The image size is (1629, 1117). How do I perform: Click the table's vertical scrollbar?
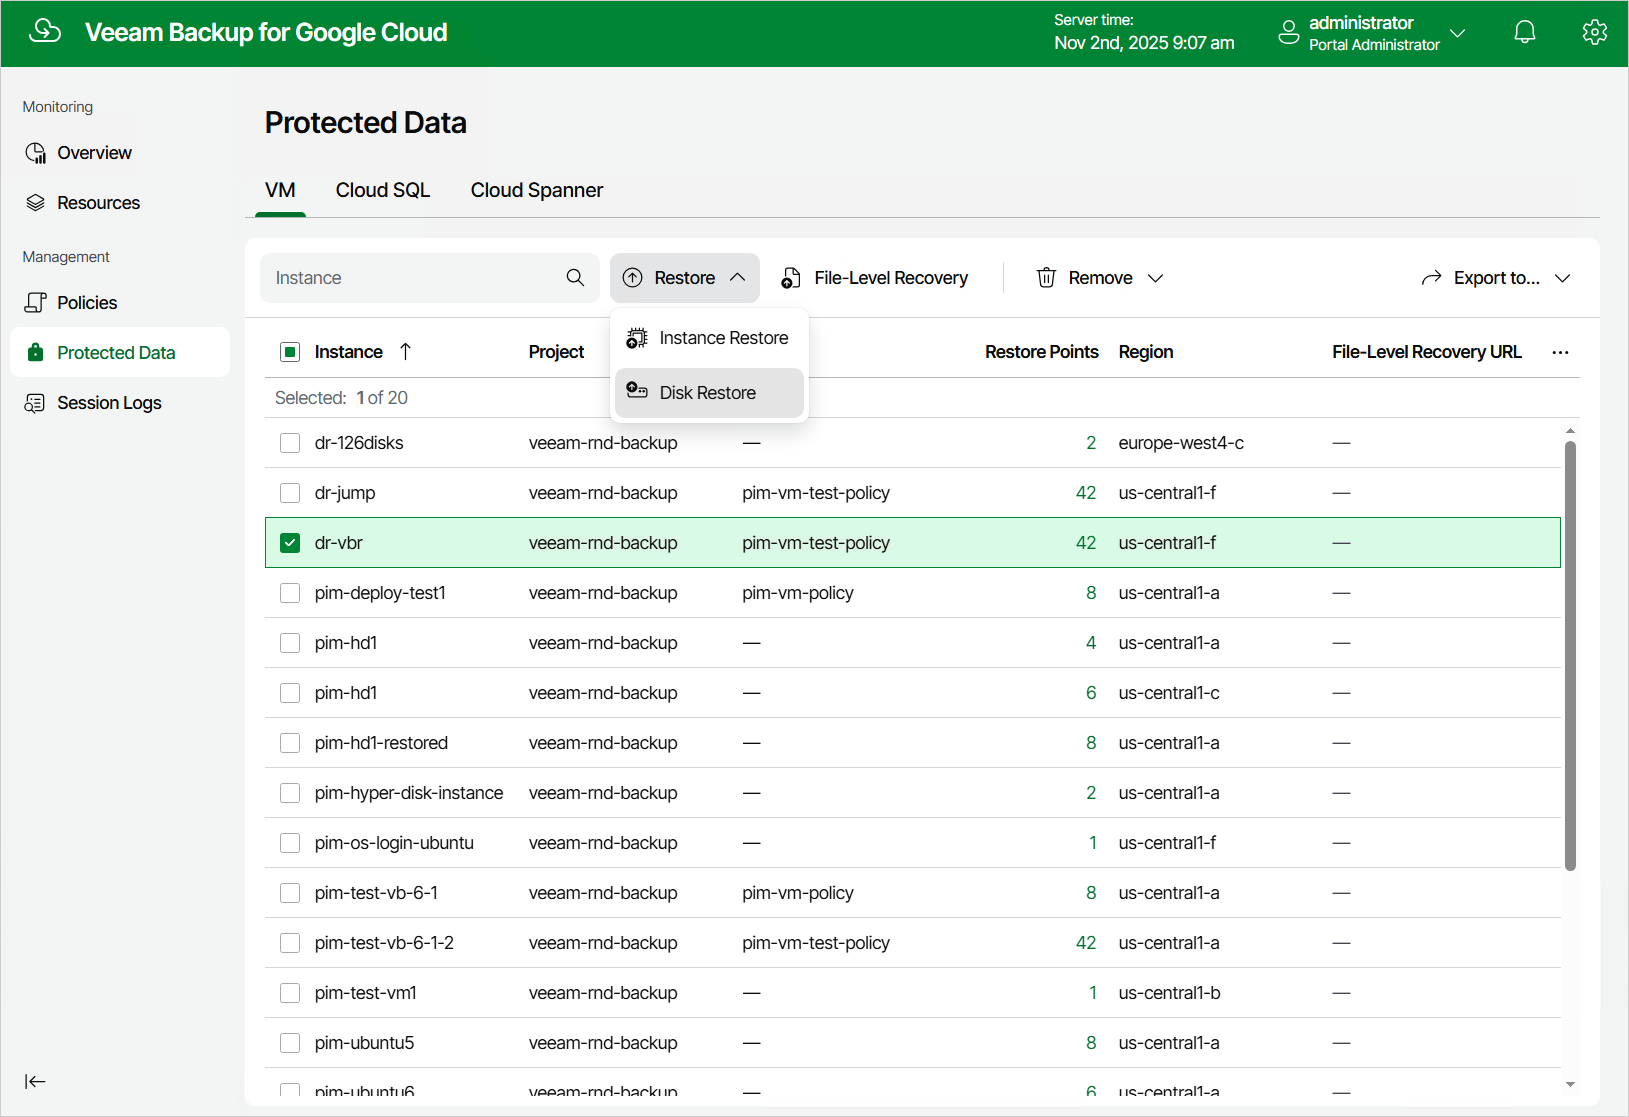point(1570,655)
